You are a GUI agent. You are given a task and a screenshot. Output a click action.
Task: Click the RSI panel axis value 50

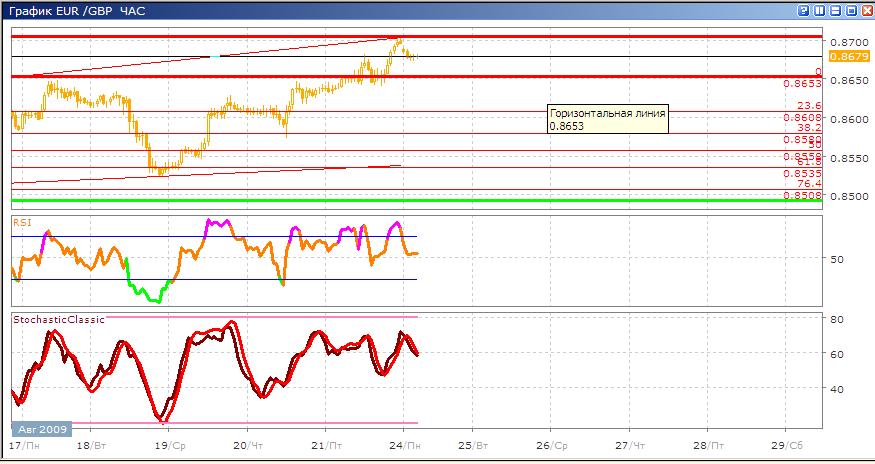(x=837, y=259)
